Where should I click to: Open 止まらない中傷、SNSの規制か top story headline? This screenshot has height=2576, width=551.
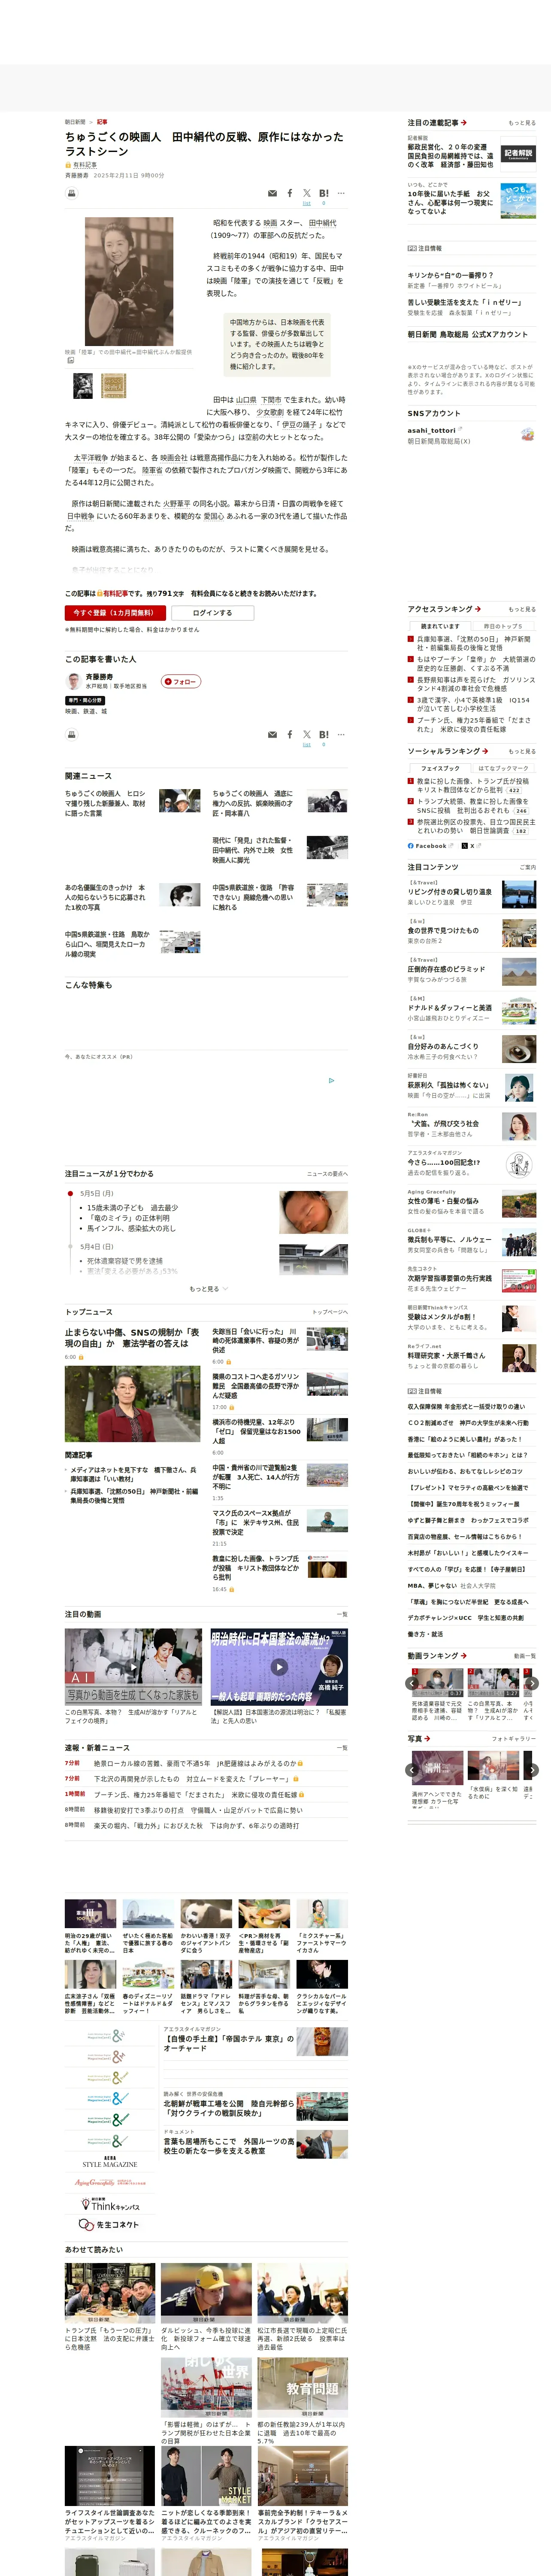point(132,1338)
